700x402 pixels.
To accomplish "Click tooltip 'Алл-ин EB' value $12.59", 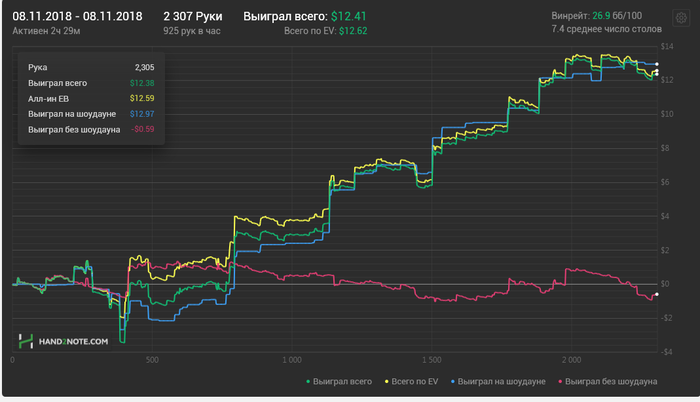I will point(142,98).
